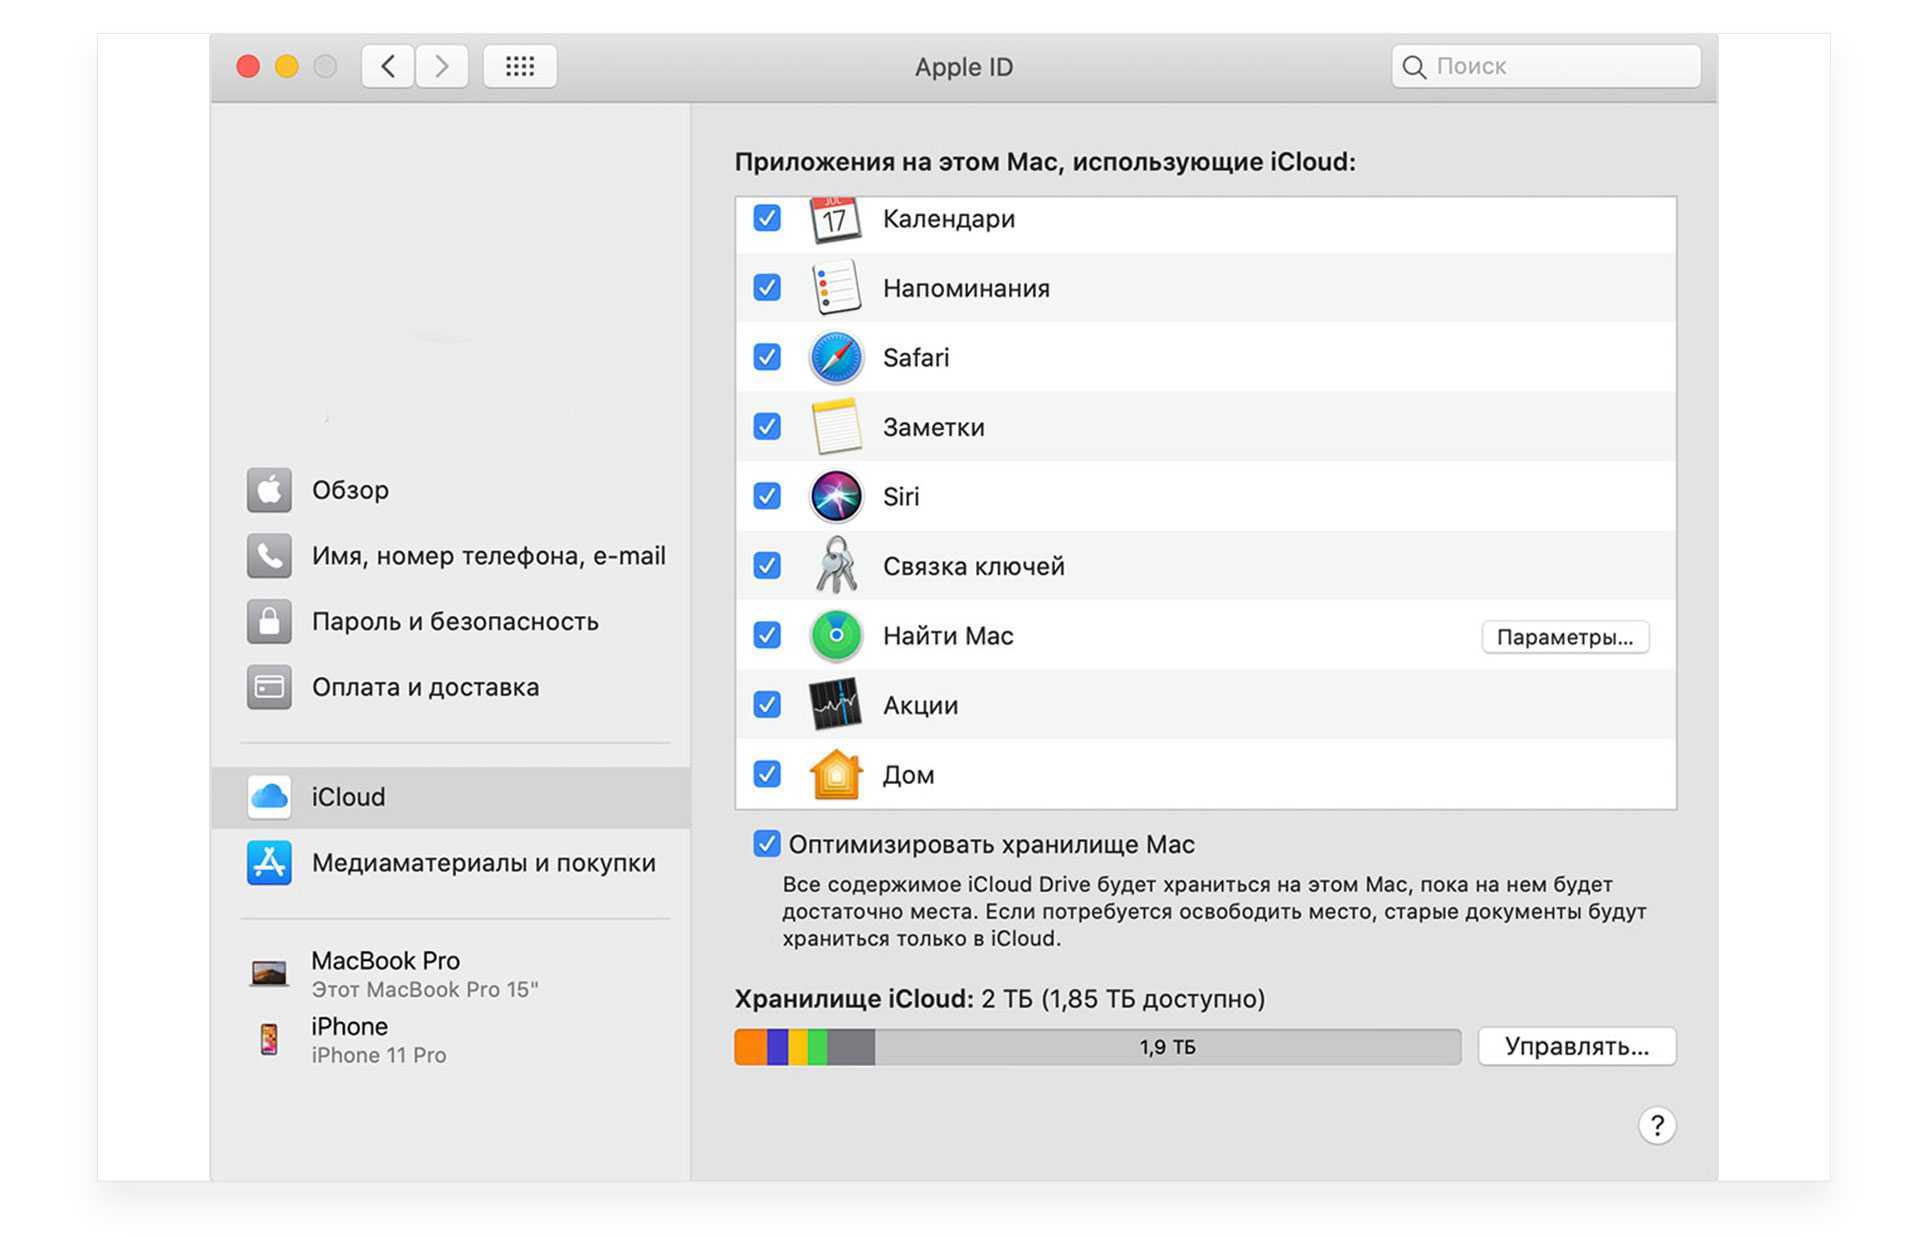Viewport: 1920px width, 1237px height.
Task: Toggle the Заметки checkbox
Action: click(x=767, y=427)
